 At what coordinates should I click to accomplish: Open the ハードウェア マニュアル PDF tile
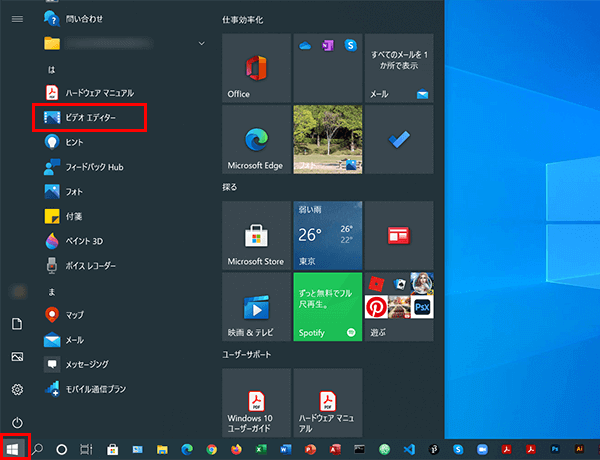click(328, 403)
